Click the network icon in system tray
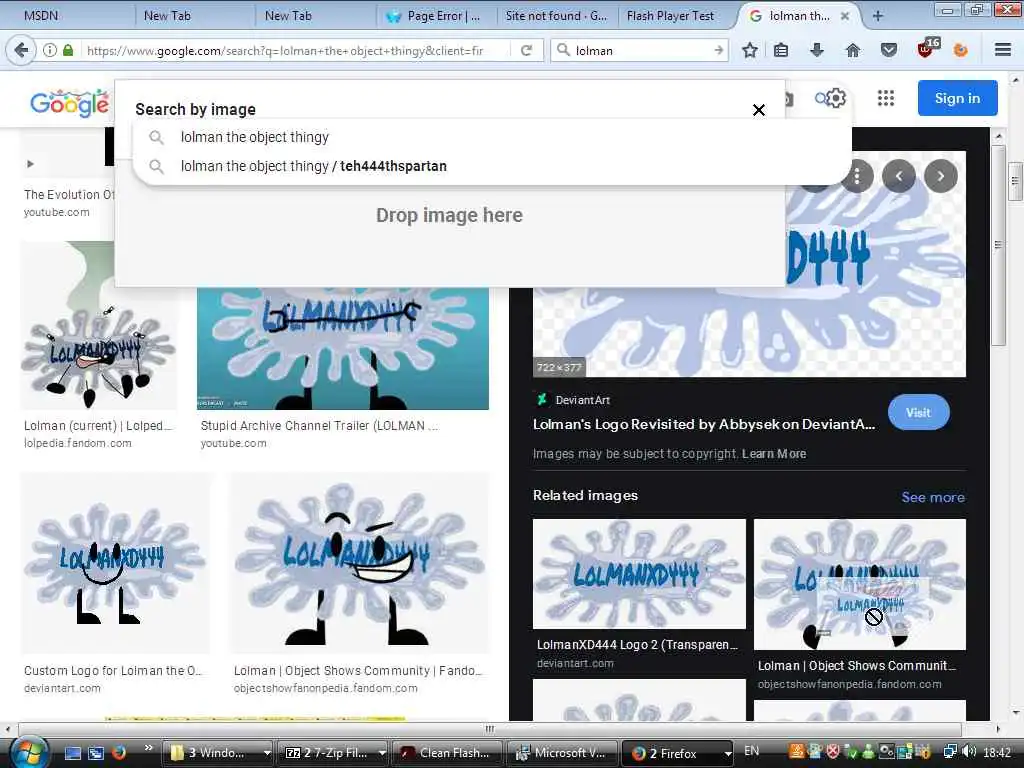The height and width of the screenshot is (768, 1024). coord(950,752)
